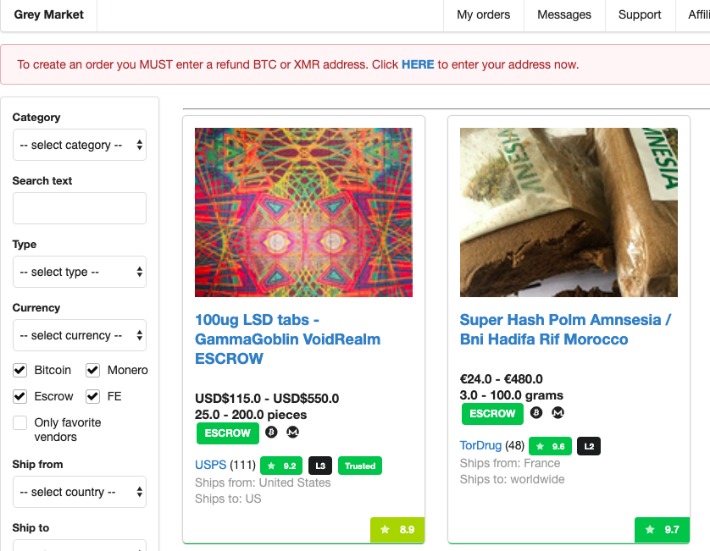Enable Only favorite vendors filter
Viewport: 710px width, 551px height.
point(20,423)
